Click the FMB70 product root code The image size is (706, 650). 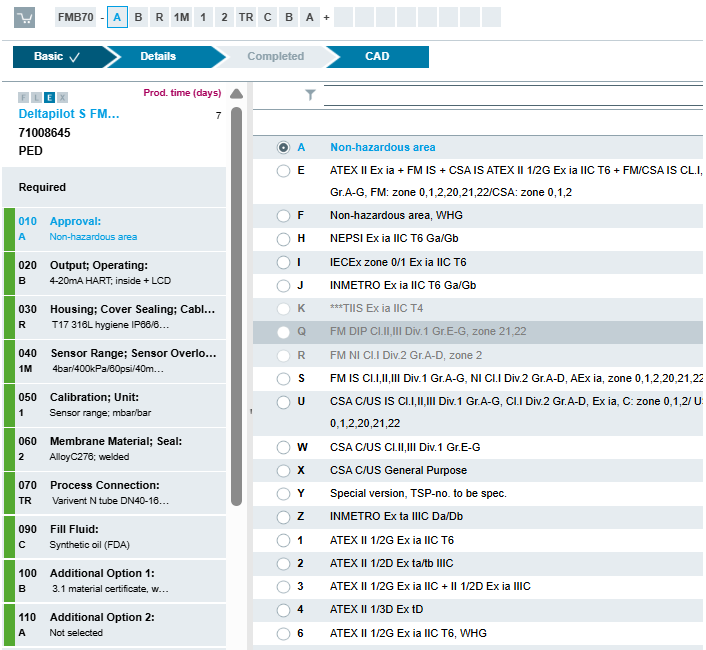(75, 18)
